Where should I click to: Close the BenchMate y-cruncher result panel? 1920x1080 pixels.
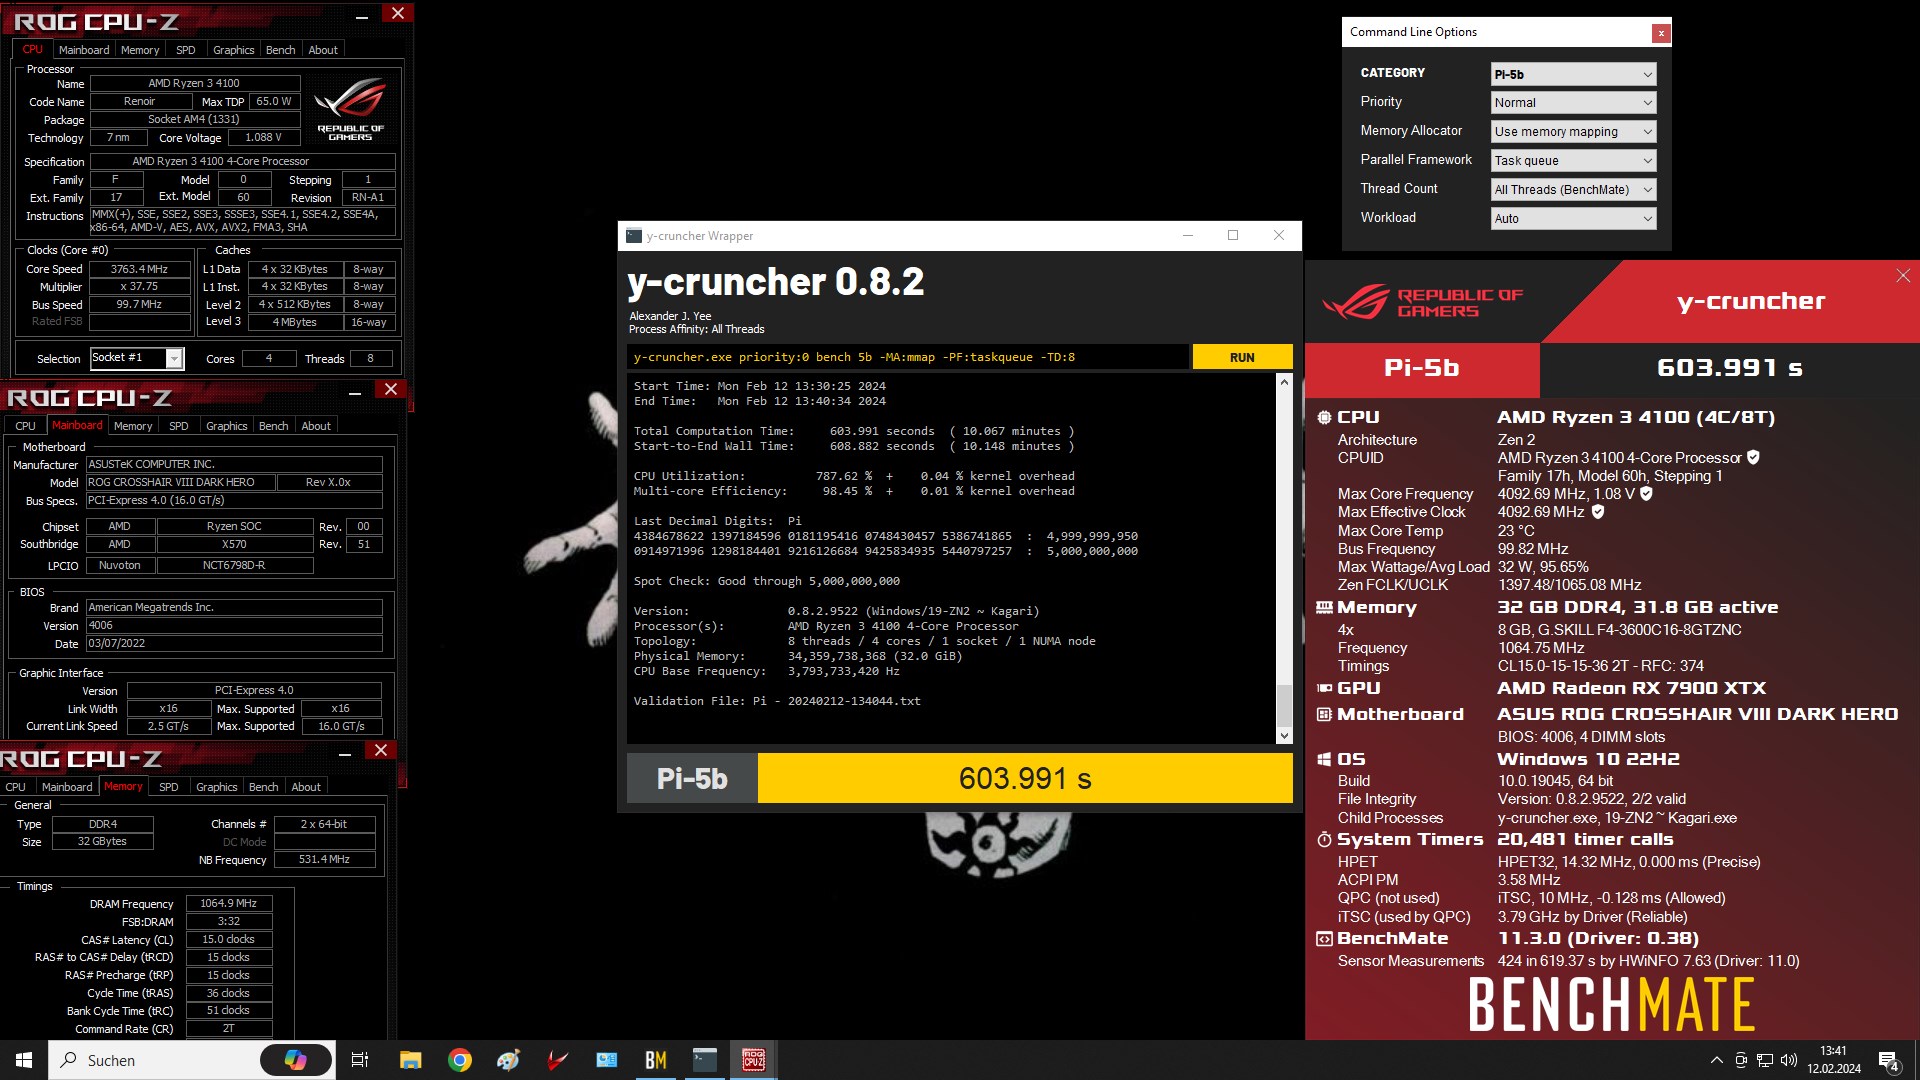point(1903,275)
